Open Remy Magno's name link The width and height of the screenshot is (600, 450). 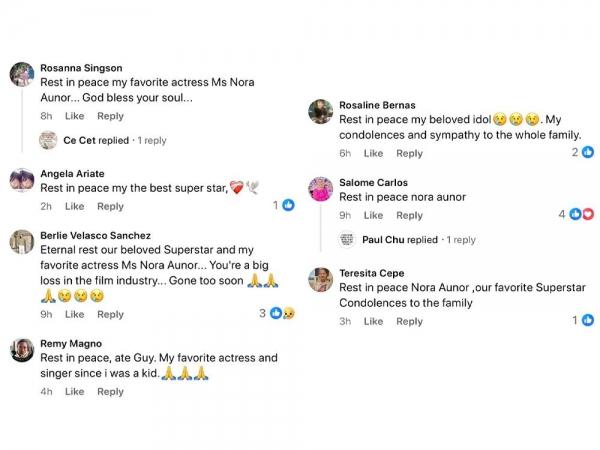pos(70,343)
